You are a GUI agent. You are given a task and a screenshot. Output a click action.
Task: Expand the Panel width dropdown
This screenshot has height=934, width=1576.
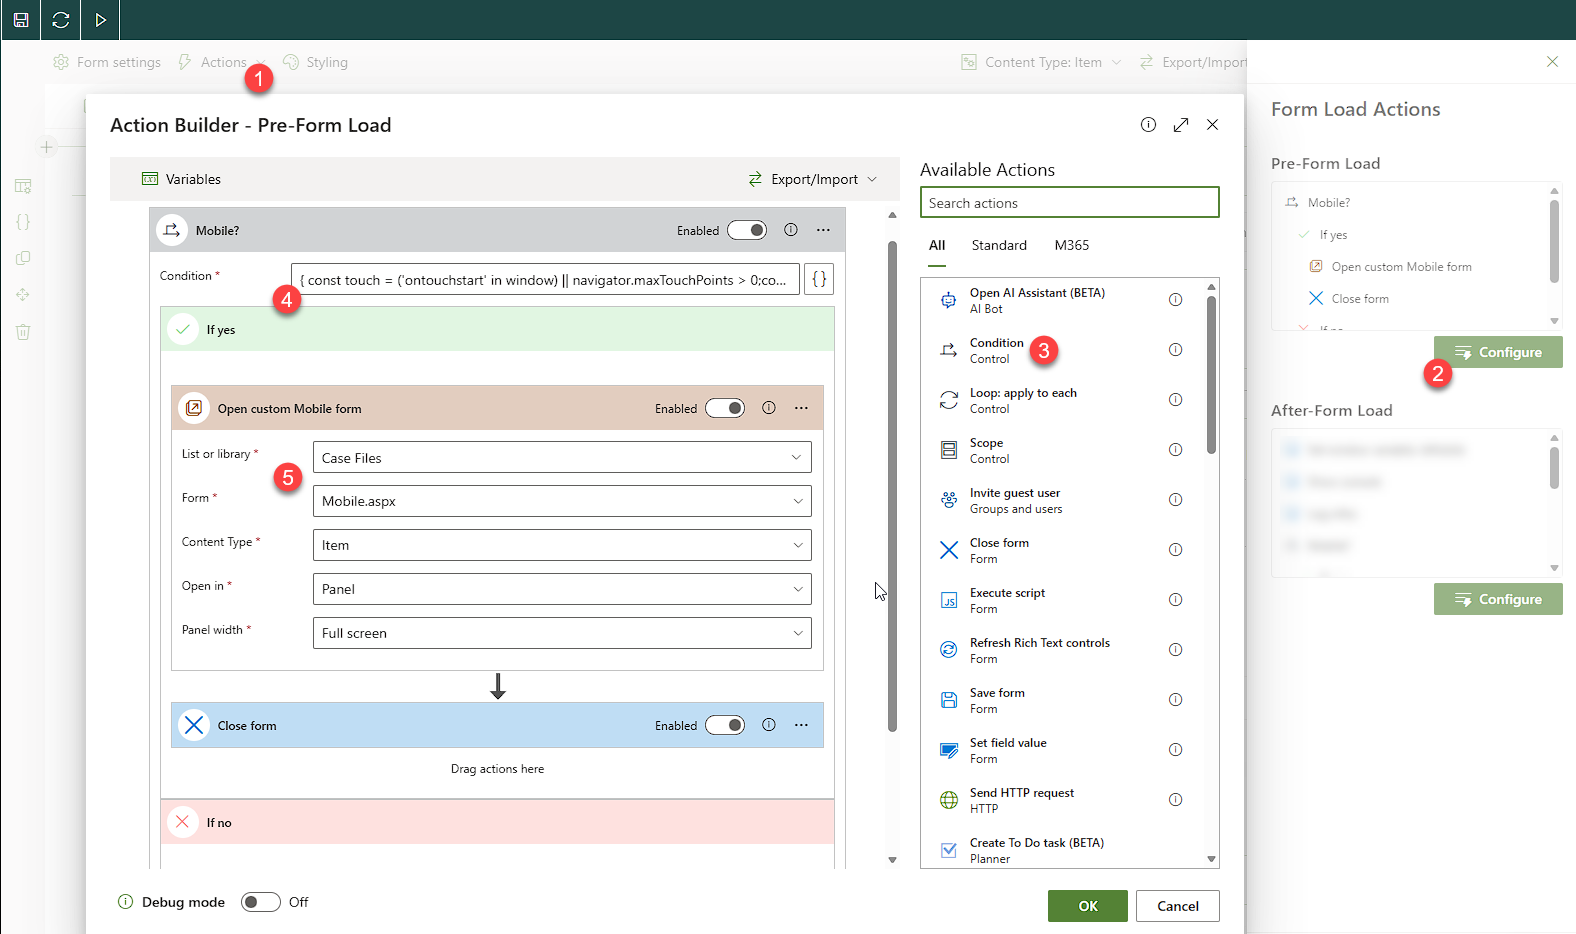coord(562,633)
